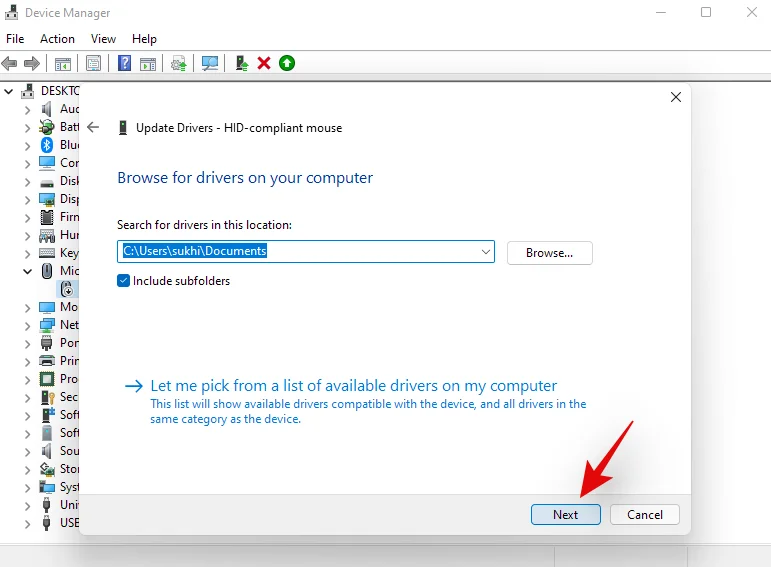Image resolution: width=771 pixels, height=567 pixels.
Task: Close the Update Drivers dialog
Action: tap(676, 97)
